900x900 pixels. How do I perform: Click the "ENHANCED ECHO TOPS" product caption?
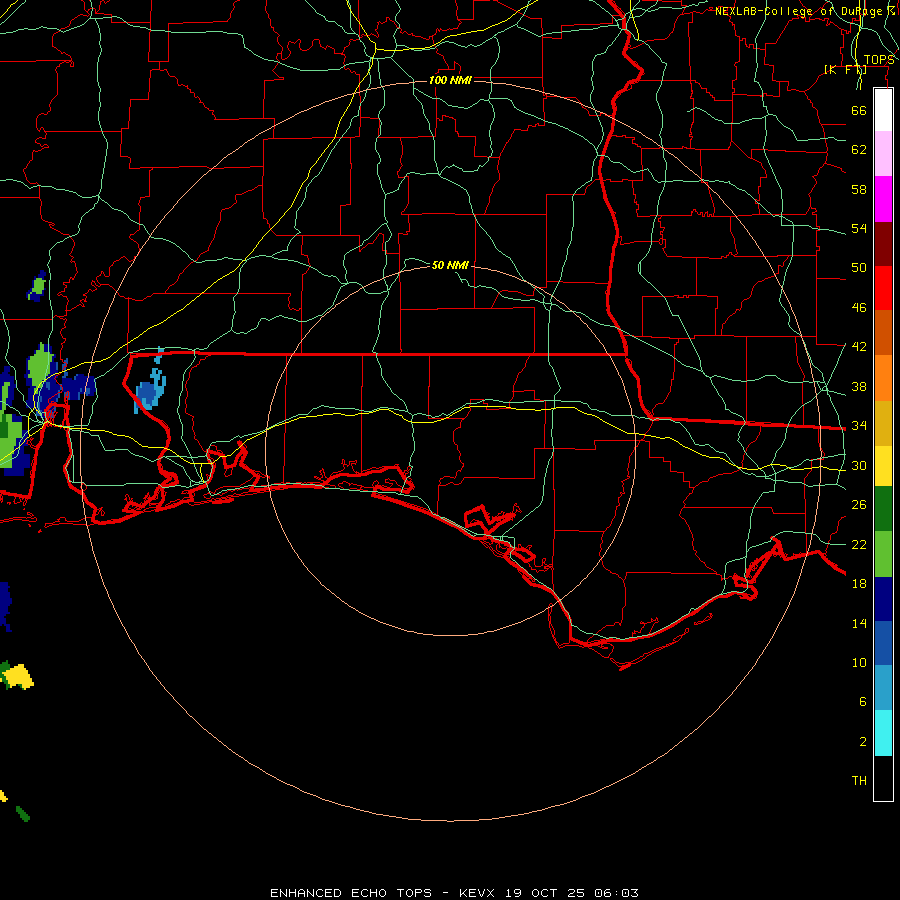coord(351,893)
